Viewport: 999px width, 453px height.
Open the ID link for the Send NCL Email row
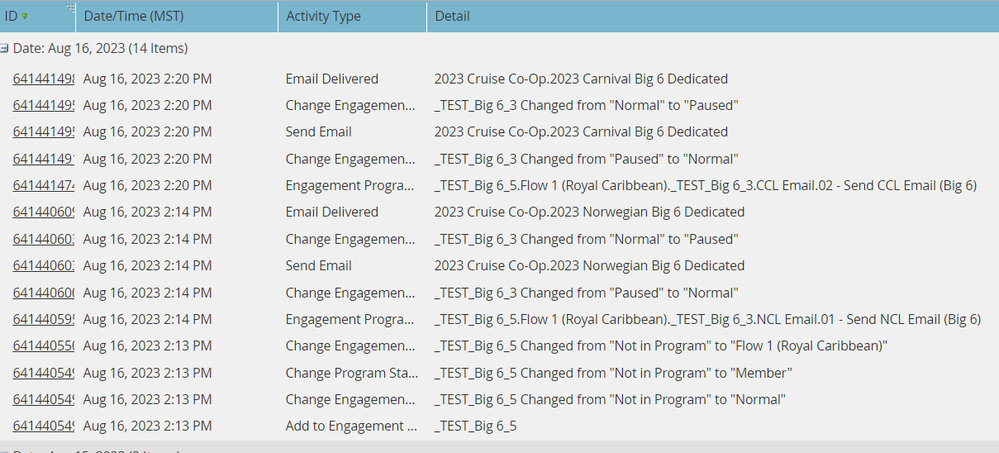click(41, 319)
